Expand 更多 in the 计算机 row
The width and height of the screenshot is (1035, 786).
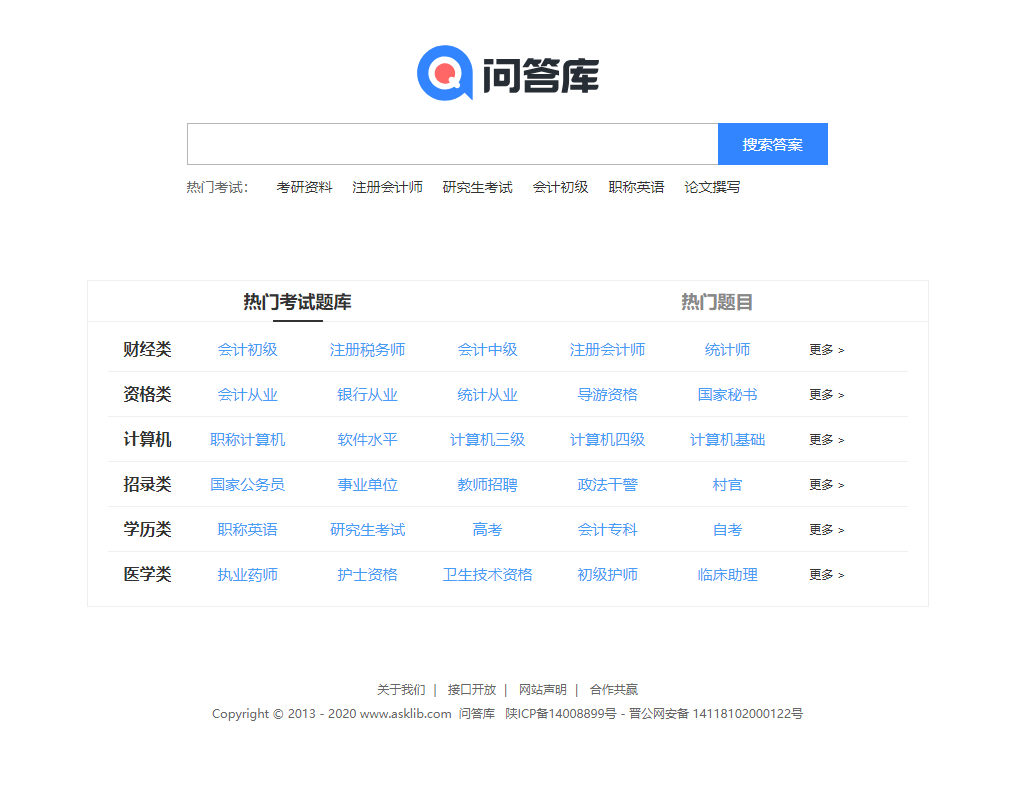(827, 440)
